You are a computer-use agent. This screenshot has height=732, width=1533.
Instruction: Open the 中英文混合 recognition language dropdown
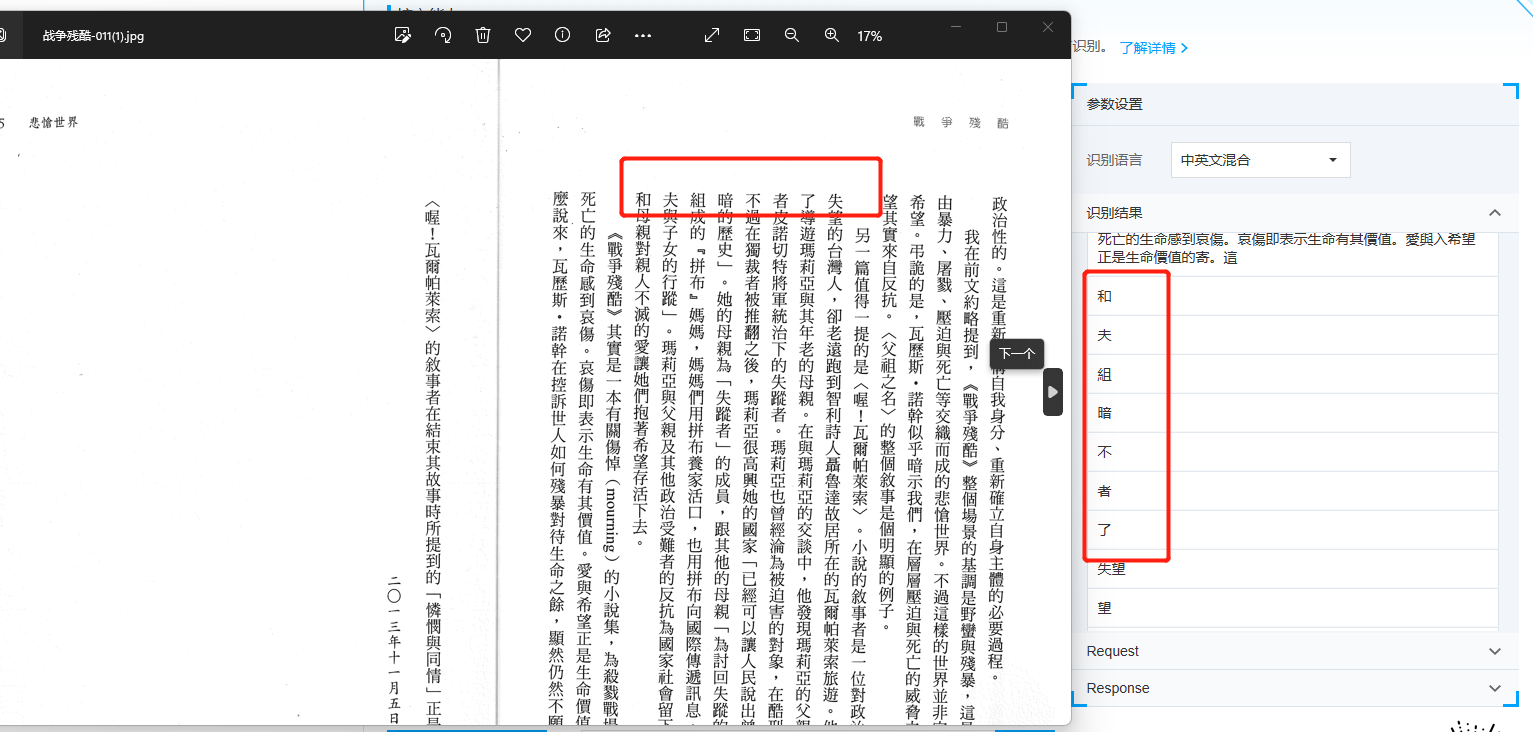pyautogui.click(x=1260, y=160)
